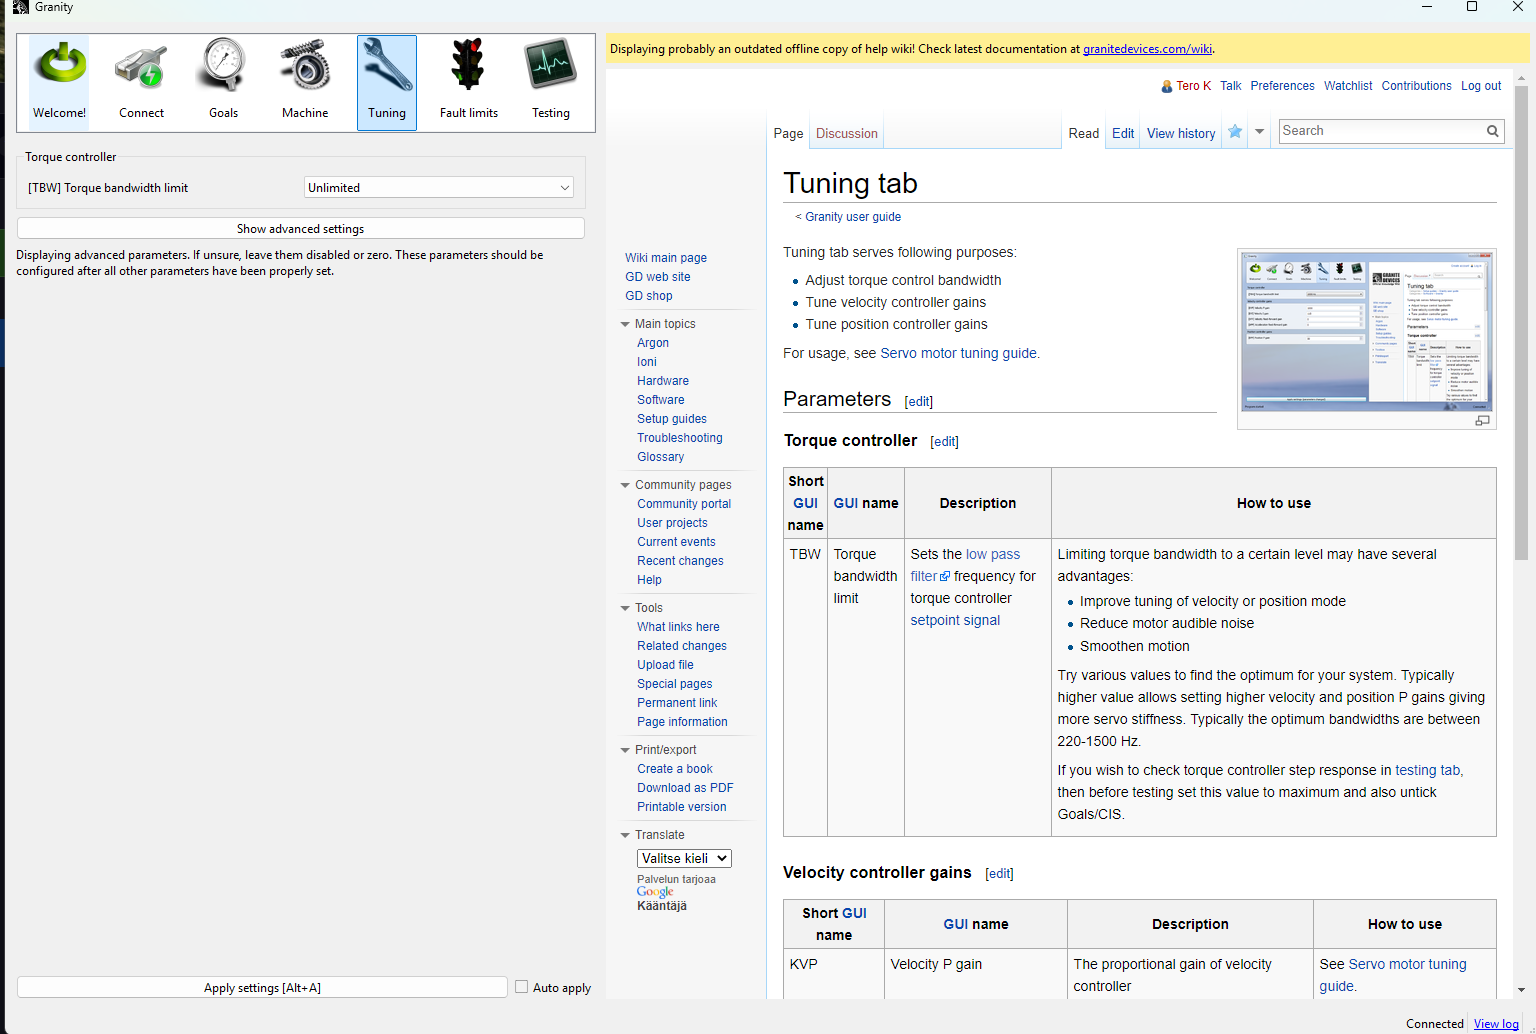Open the Goals gauge icon tab
The image size is (1536, 1034).
(223, 83)
